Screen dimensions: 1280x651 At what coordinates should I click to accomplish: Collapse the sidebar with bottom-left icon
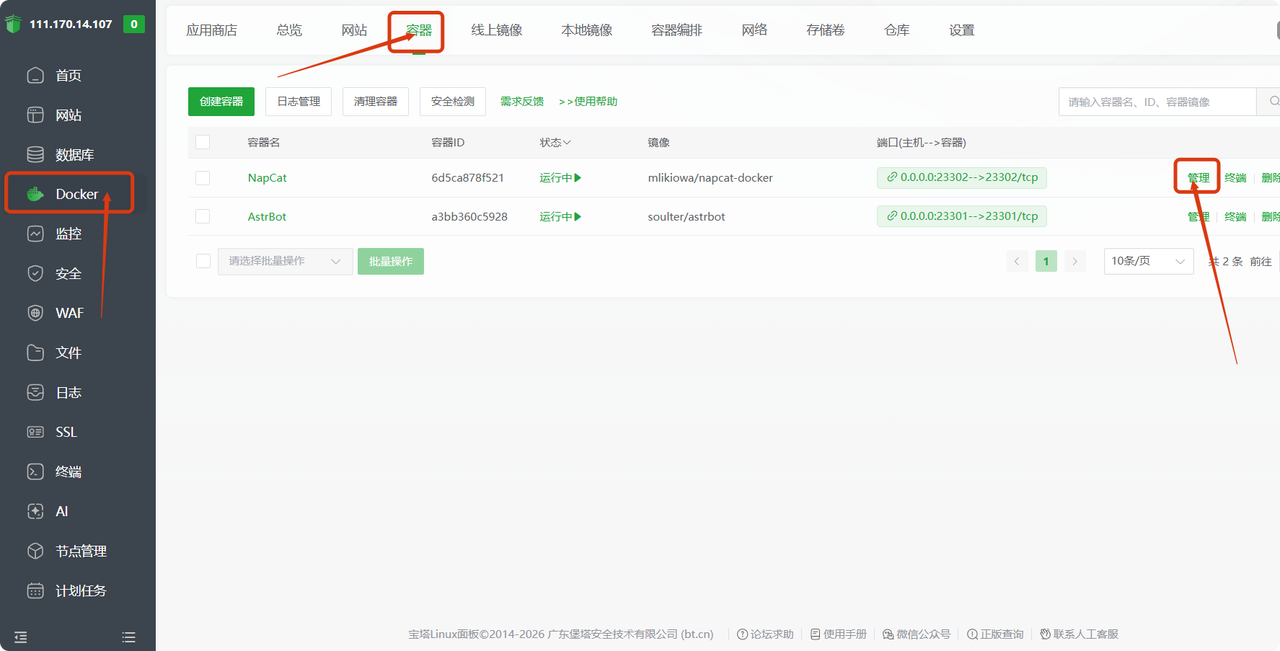[20, 637]
